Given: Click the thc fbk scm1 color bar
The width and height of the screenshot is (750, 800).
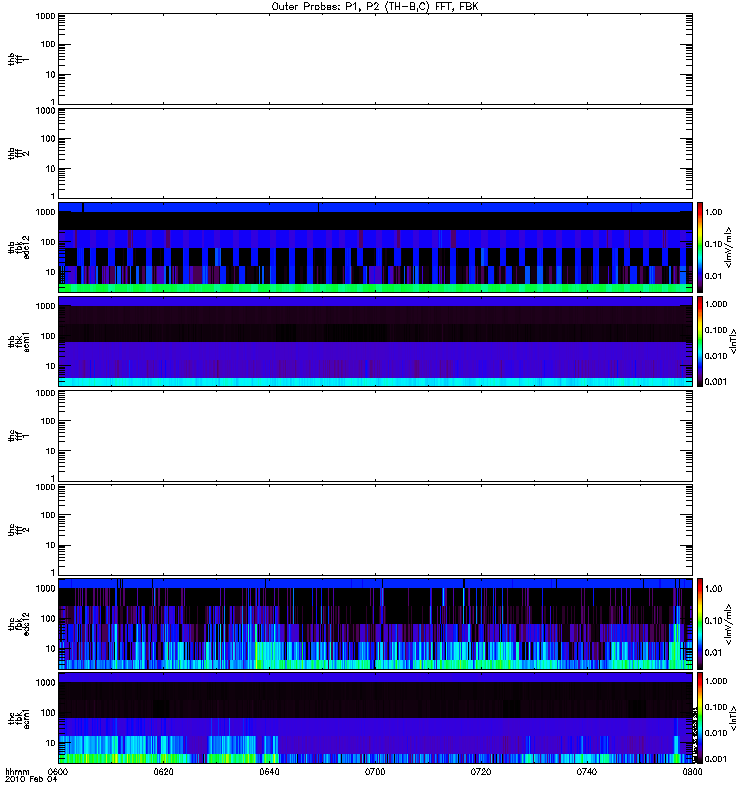Looking at the screenshot, I should [699, 718].
